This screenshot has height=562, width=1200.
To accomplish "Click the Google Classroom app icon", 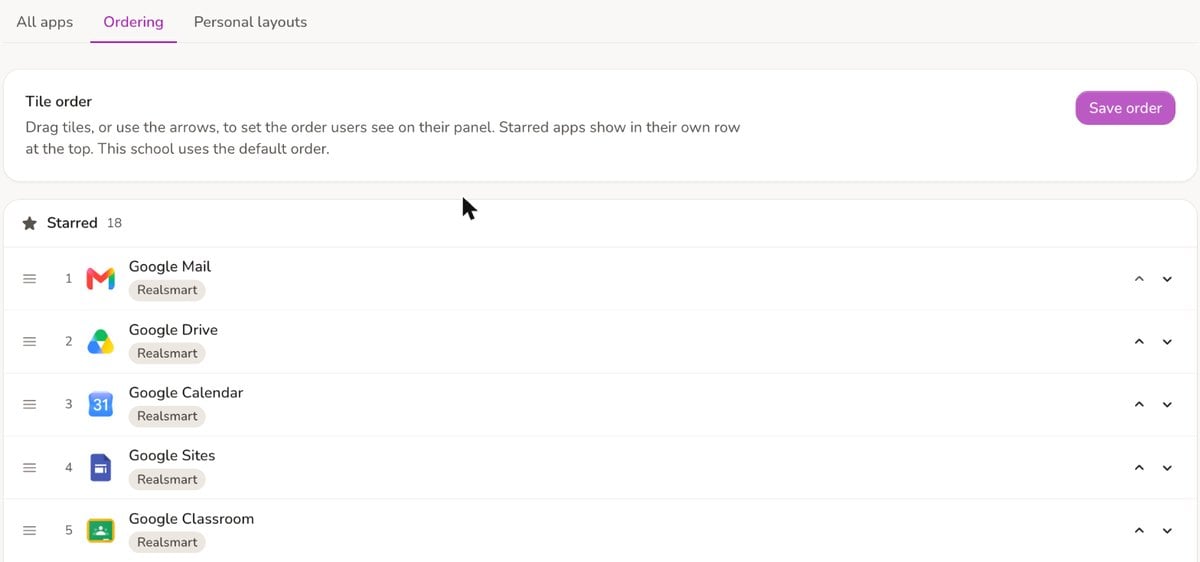I will [x=100, y=530].
